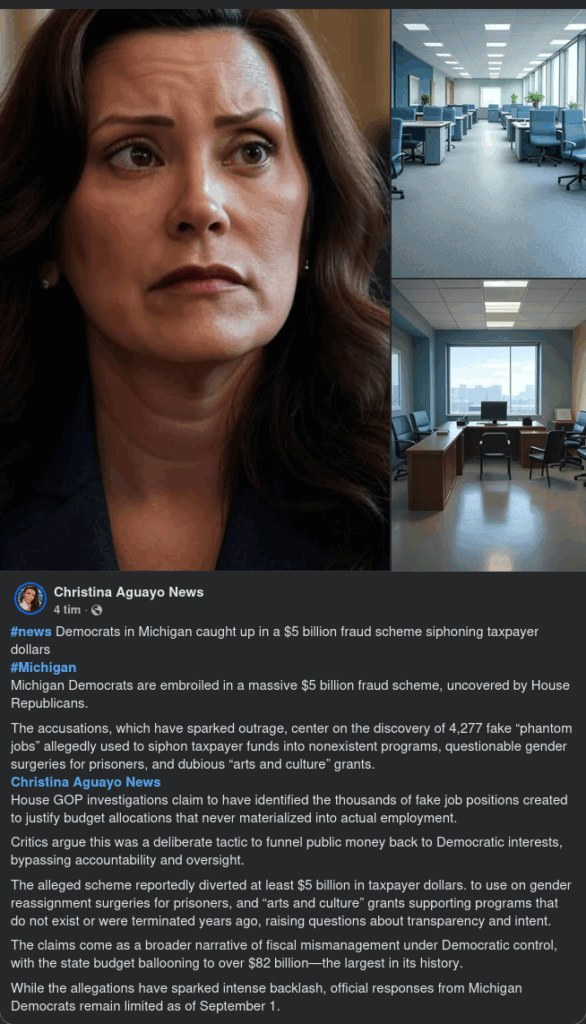The image size is (586, 1024).
Task: Click the 'Critics argue this was' paragraph
Action: [x=286, y=851]
